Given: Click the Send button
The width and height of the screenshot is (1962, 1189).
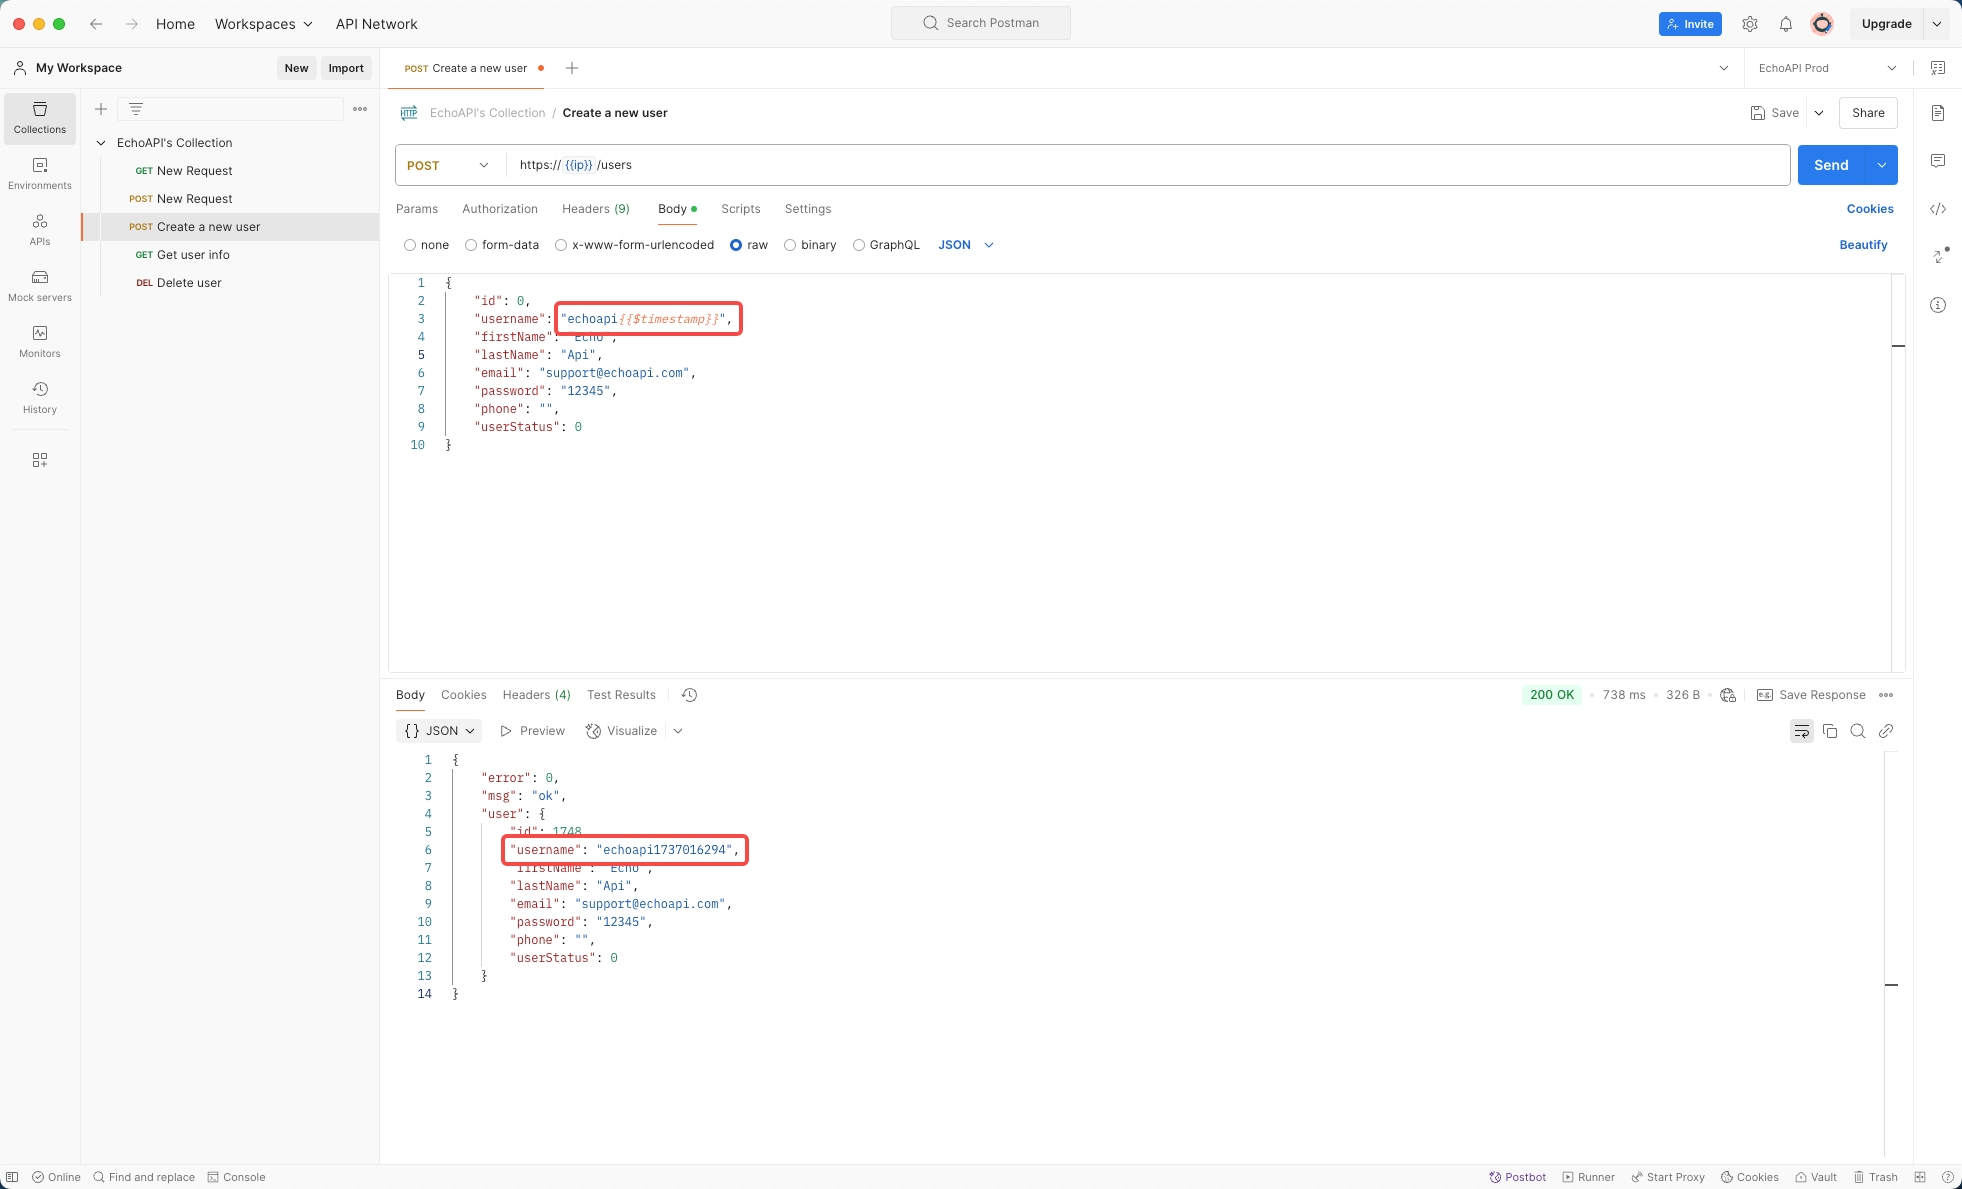Looking at the screenshot, I should click(1832, 165).
